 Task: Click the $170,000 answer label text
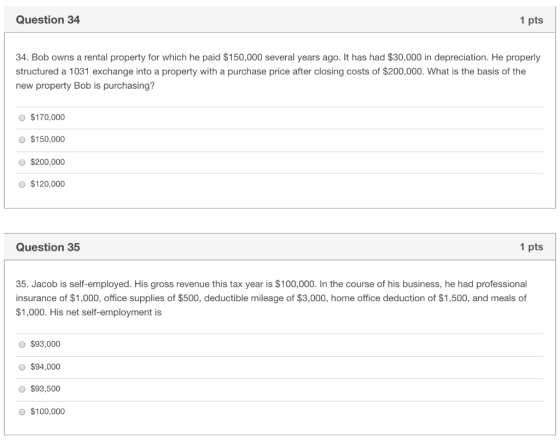48,117
